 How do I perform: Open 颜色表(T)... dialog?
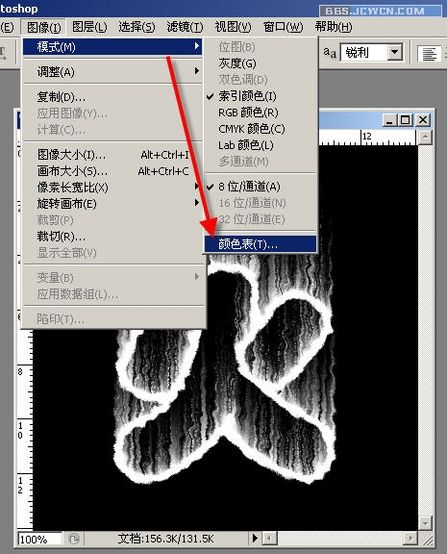(x=260, y=244)
